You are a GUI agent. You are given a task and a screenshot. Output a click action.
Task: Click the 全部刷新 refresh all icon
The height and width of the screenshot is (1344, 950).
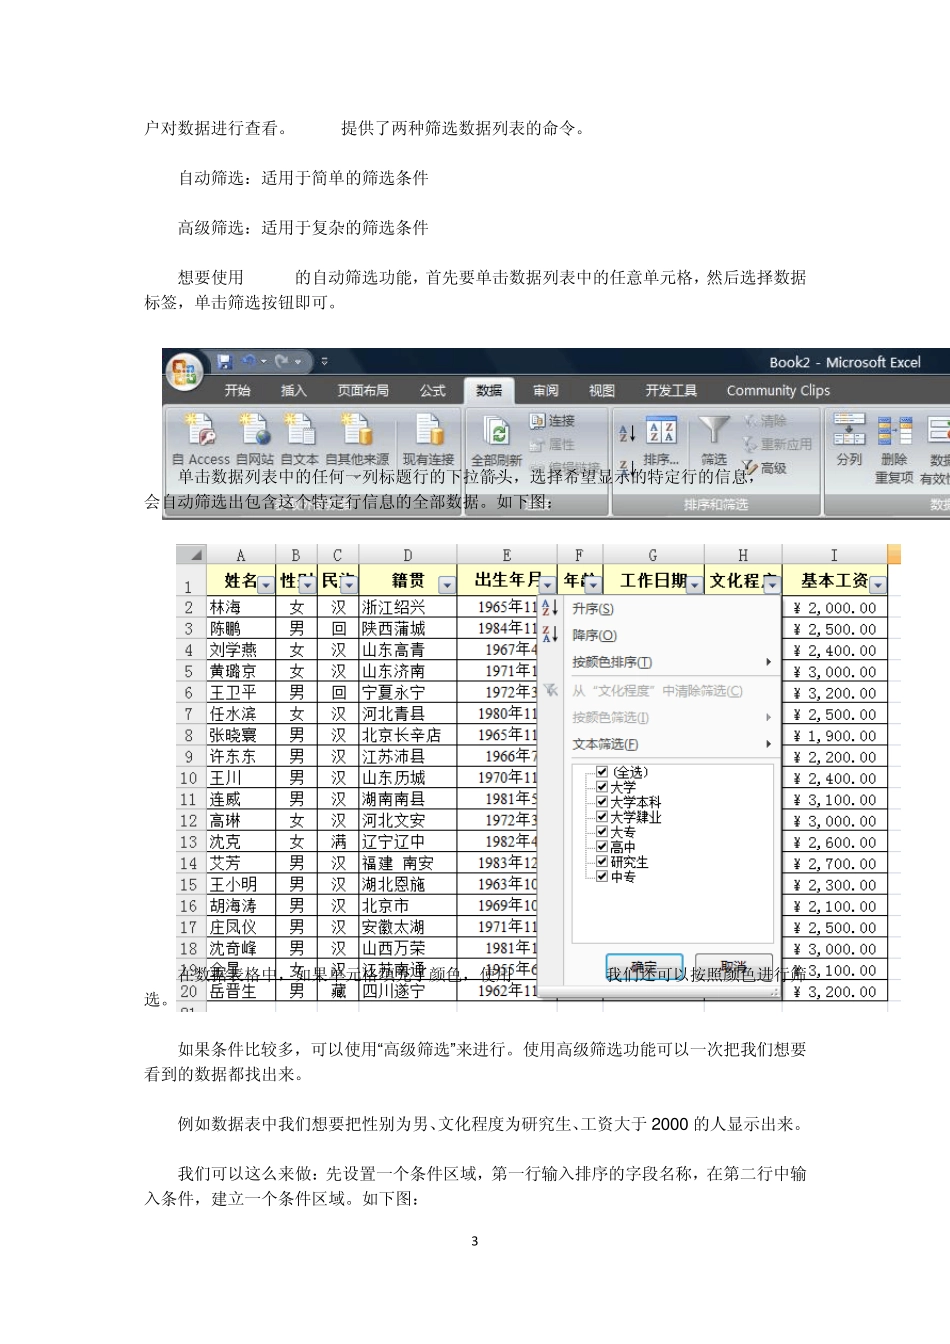pyautogui.click(x=497, y=432)
